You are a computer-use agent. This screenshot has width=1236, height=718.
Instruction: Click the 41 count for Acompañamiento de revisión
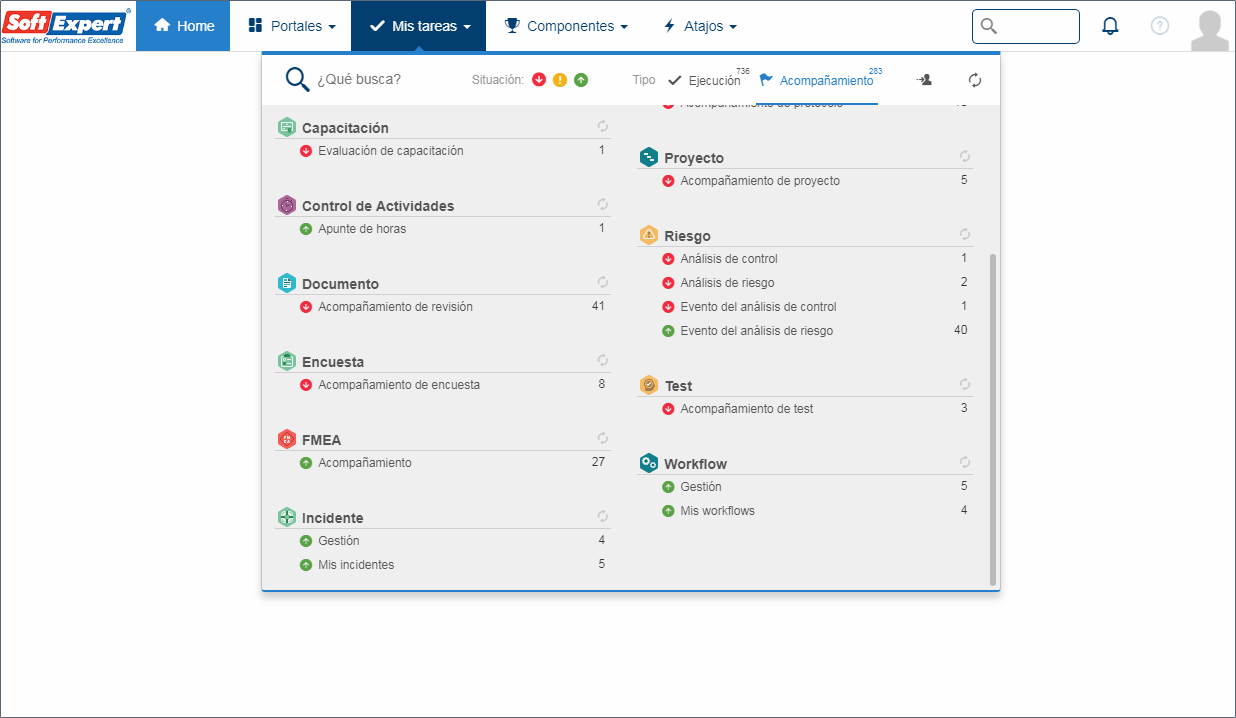tap(598, 307)
